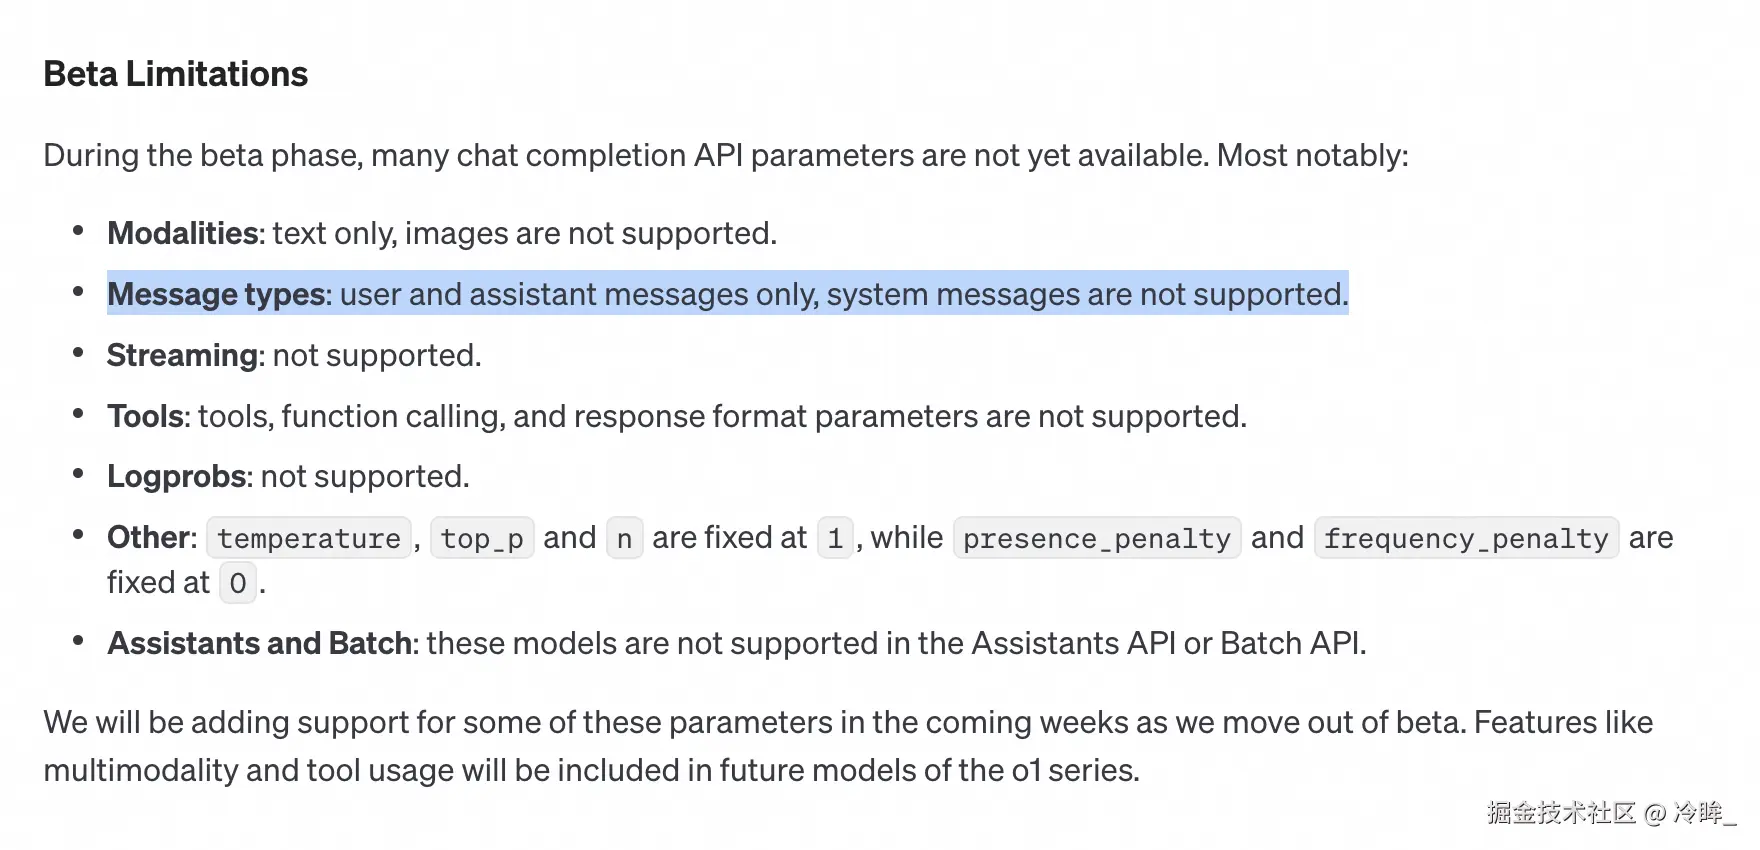
Task: Click the code tag showing 1
Action: [x=835, y=538]
